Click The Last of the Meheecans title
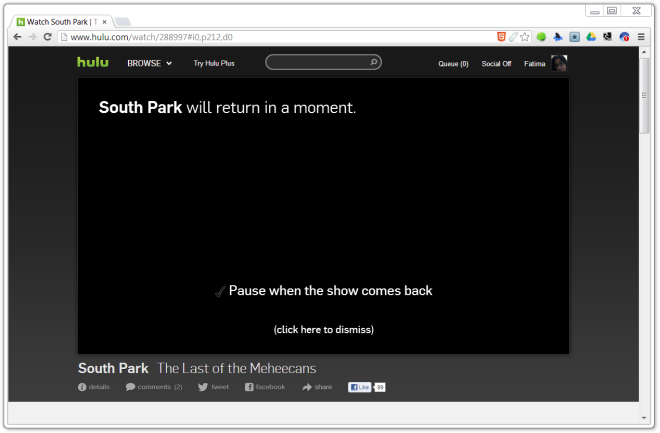 (237, 368)
